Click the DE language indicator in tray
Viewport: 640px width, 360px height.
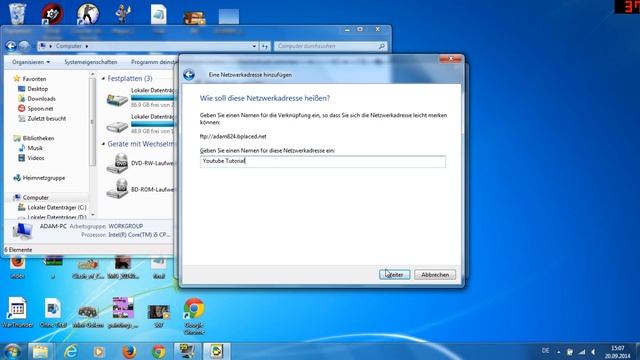coord(545,351)
